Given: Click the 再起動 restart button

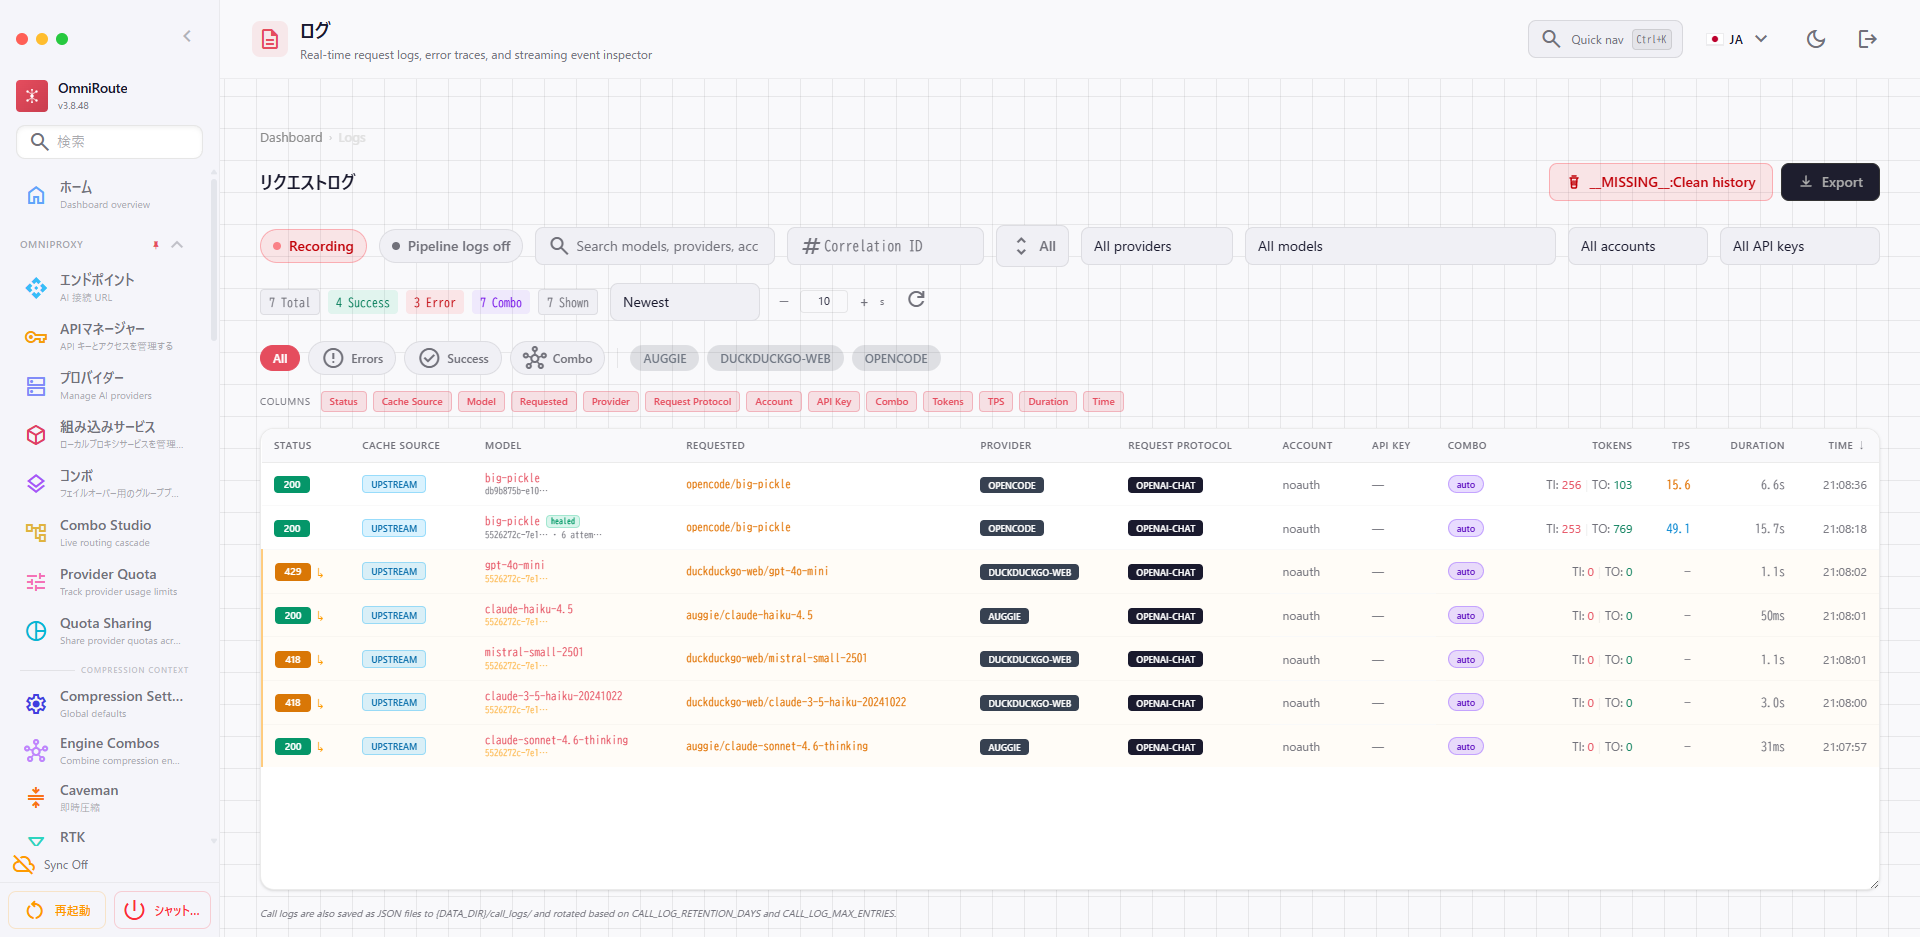Looking at the screenshot, I should coord(57,910).
